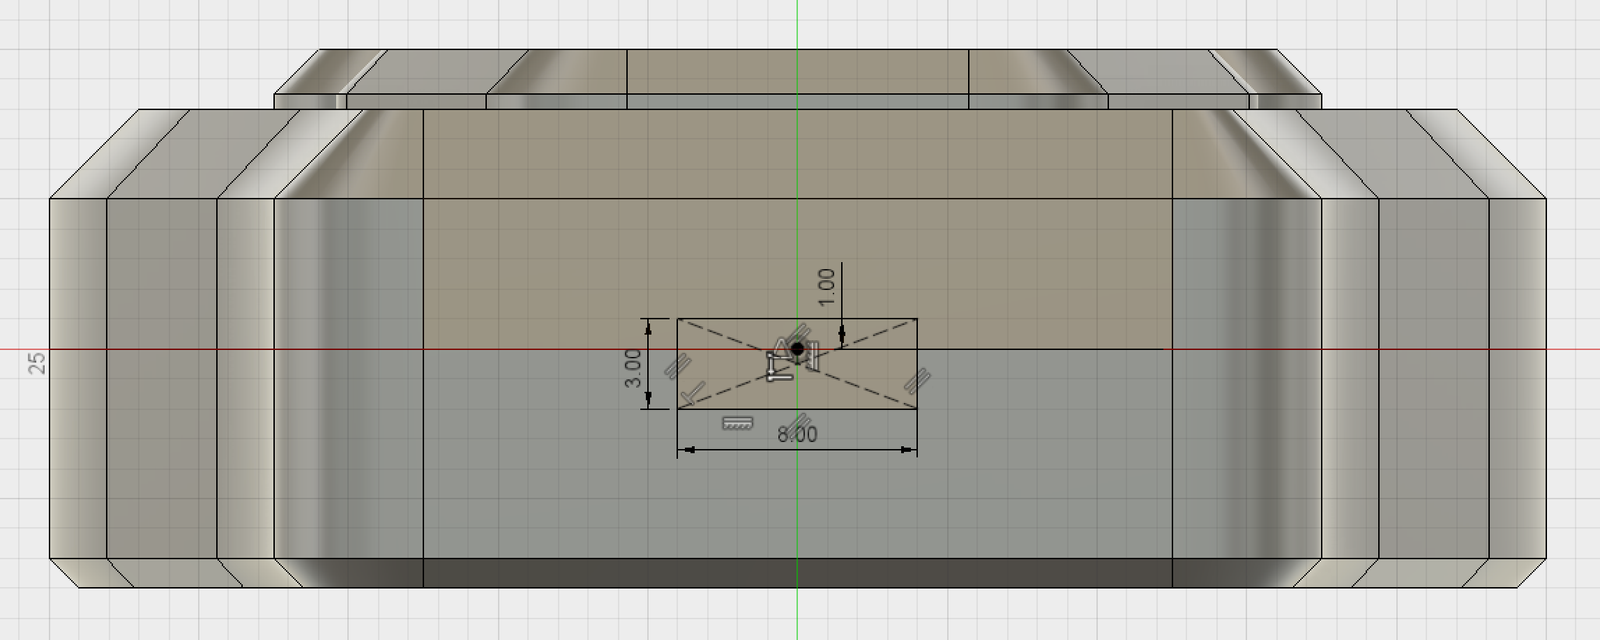Click the parallel constraint icon on the rectangle's right edge
1600x640 pixels.
[917, 381]
